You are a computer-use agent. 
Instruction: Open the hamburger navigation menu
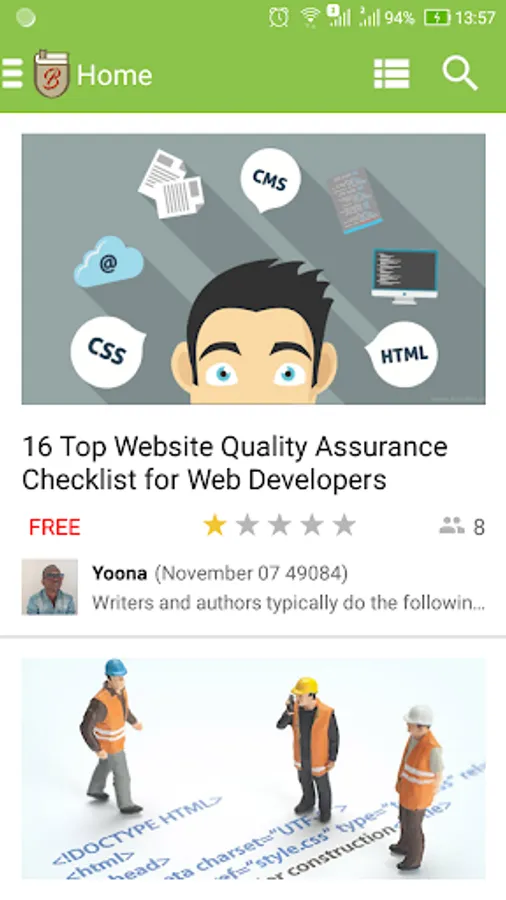[x=11, y=74]
